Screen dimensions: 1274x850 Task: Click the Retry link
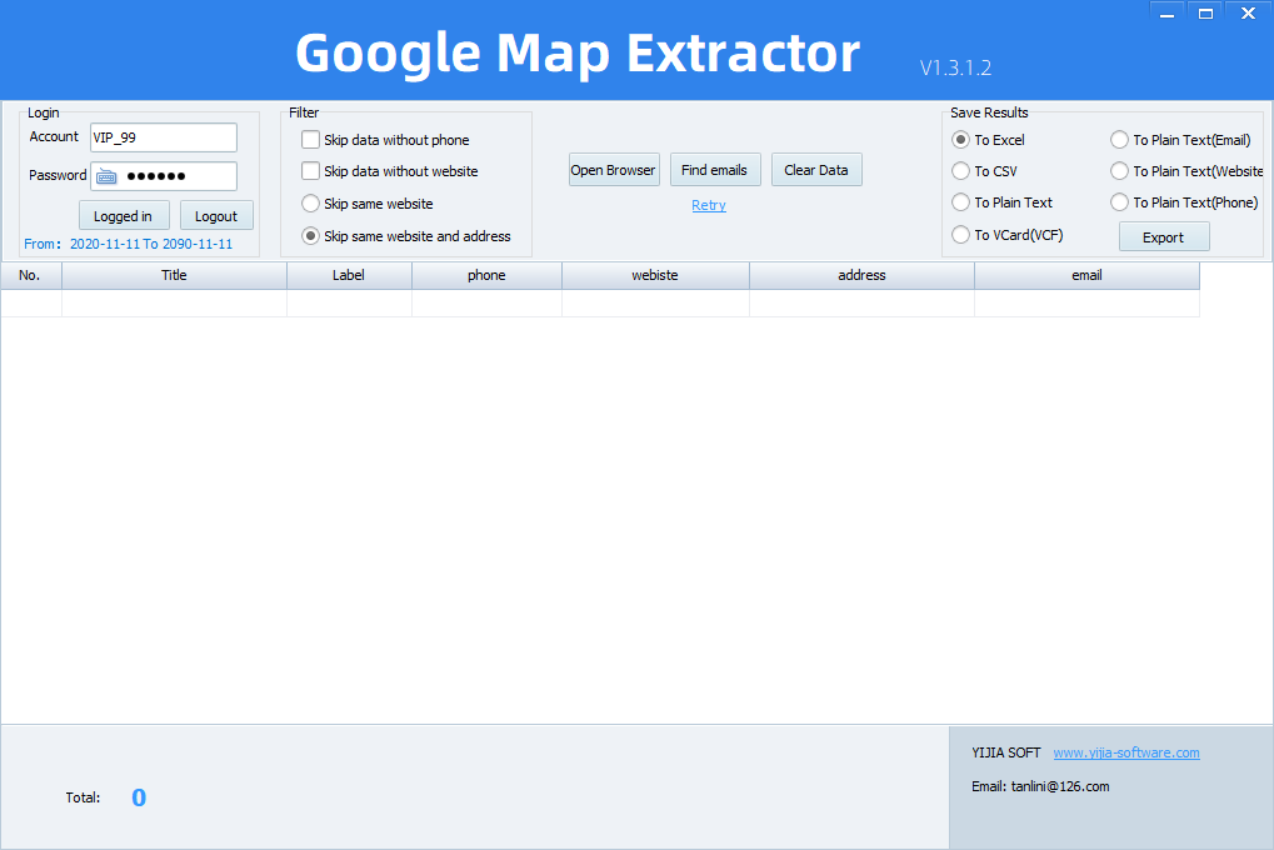click(709, 205)
